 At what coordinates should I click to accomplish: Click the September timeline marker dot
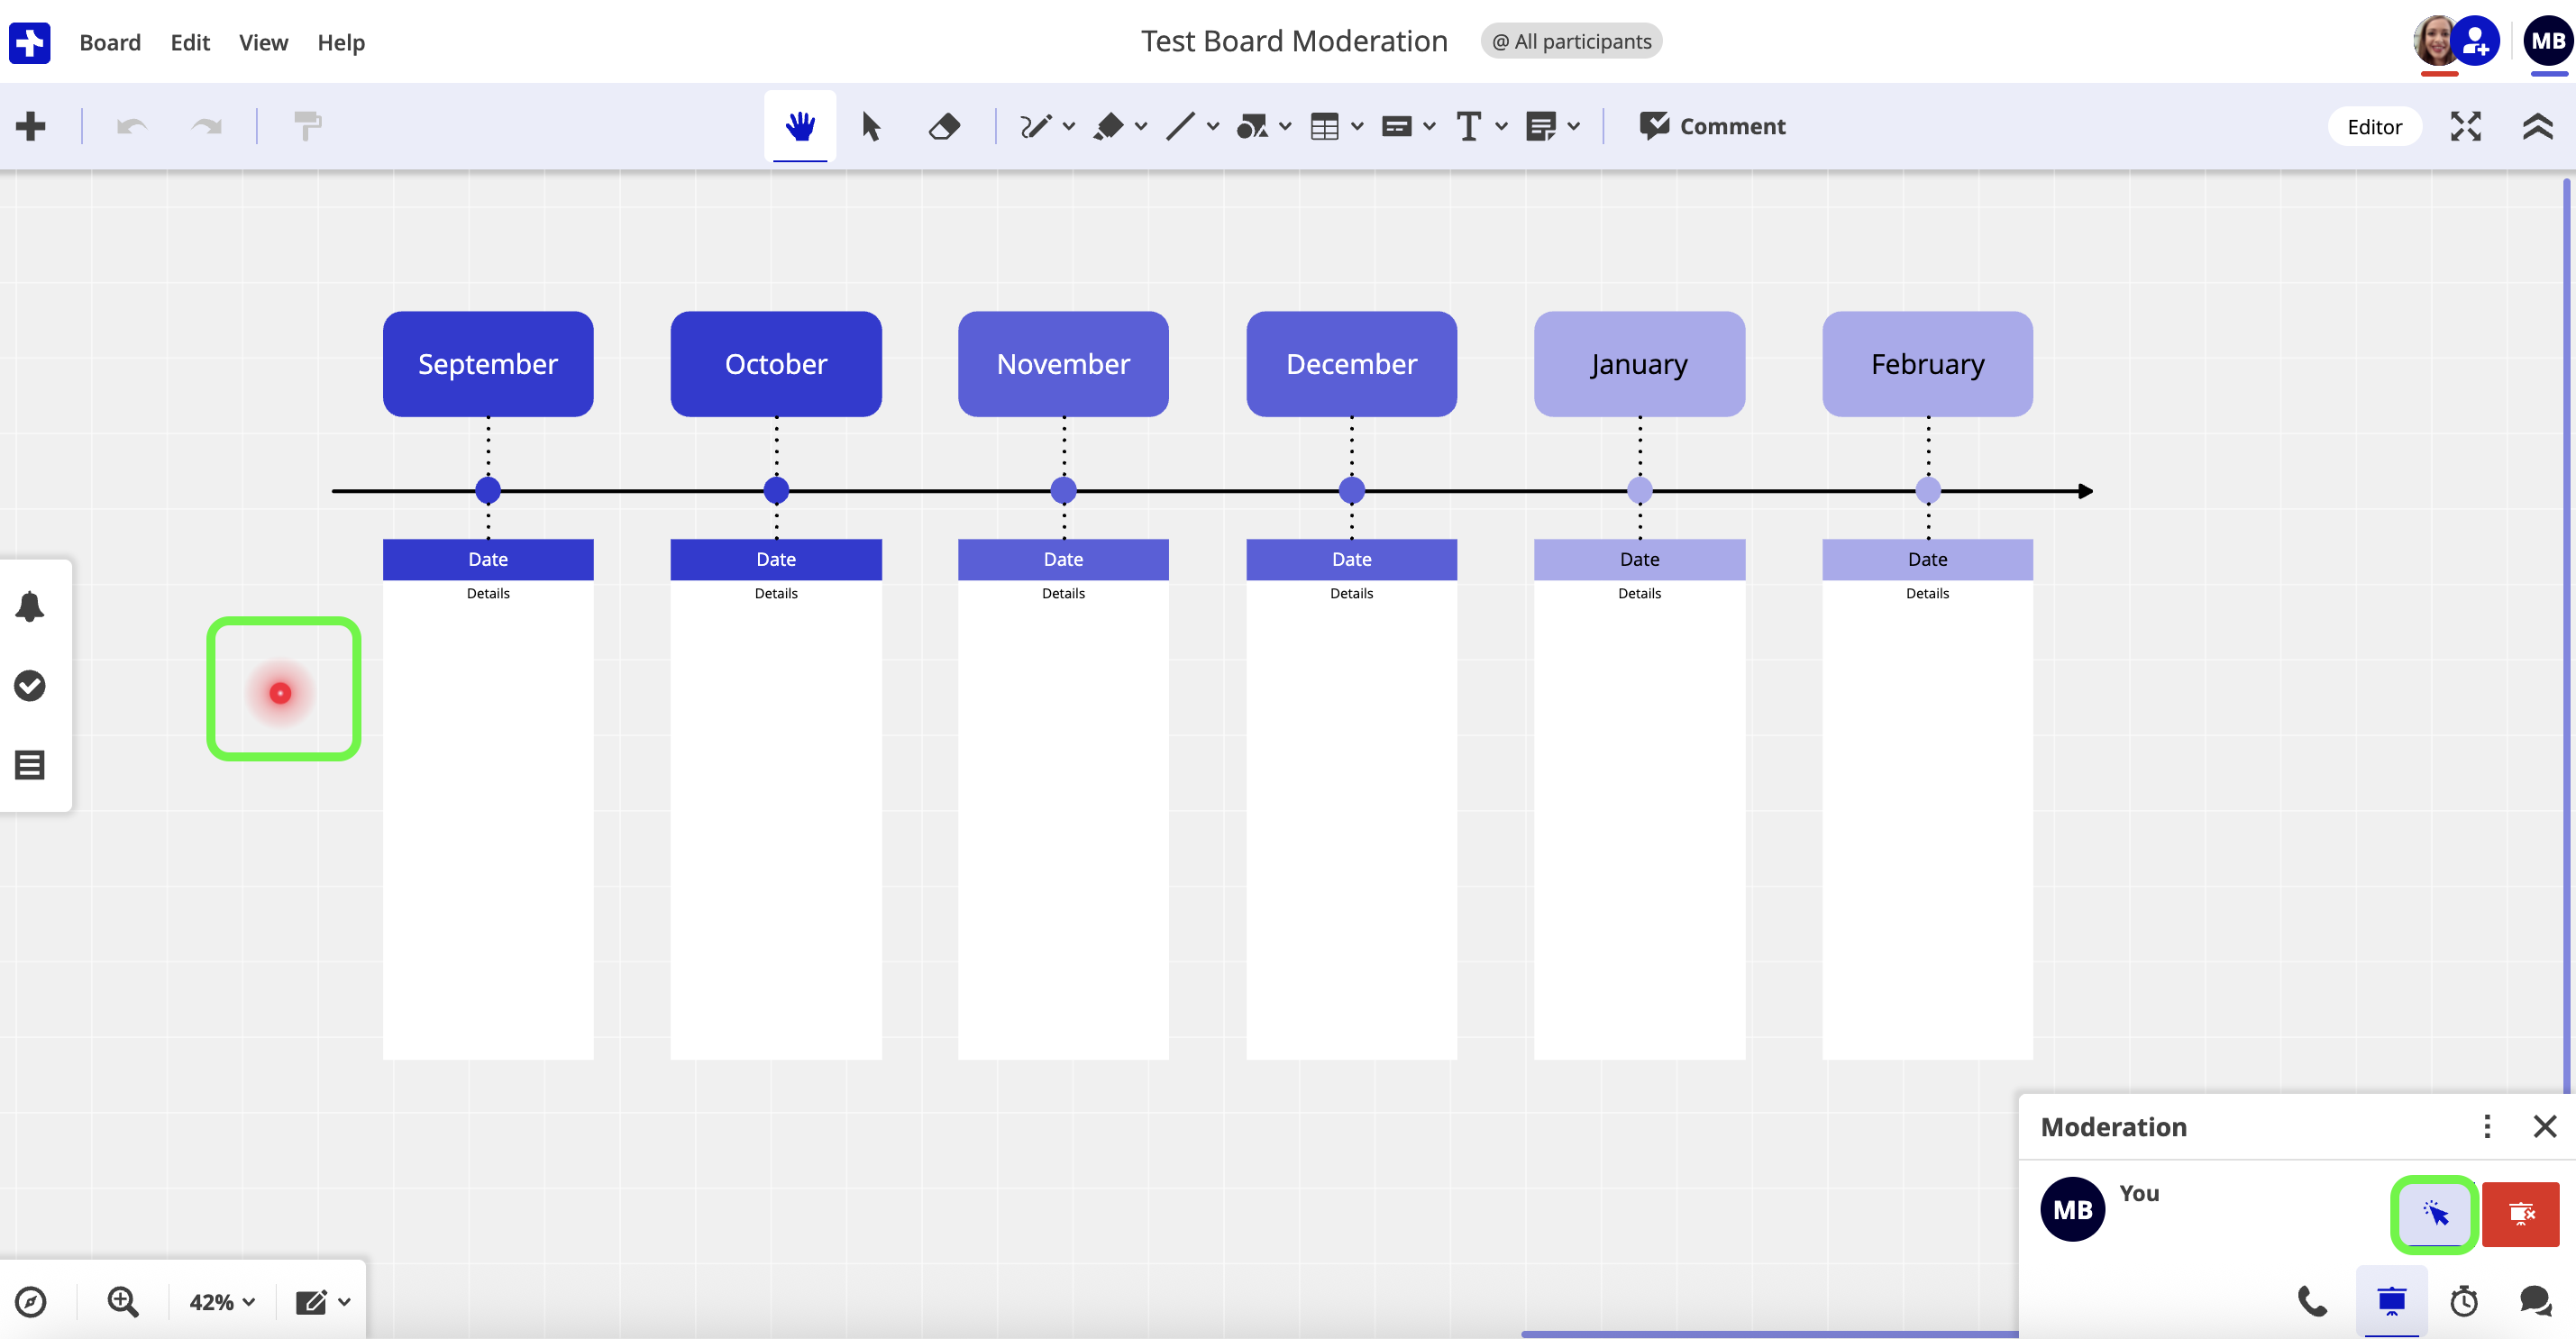click(488, 490)
